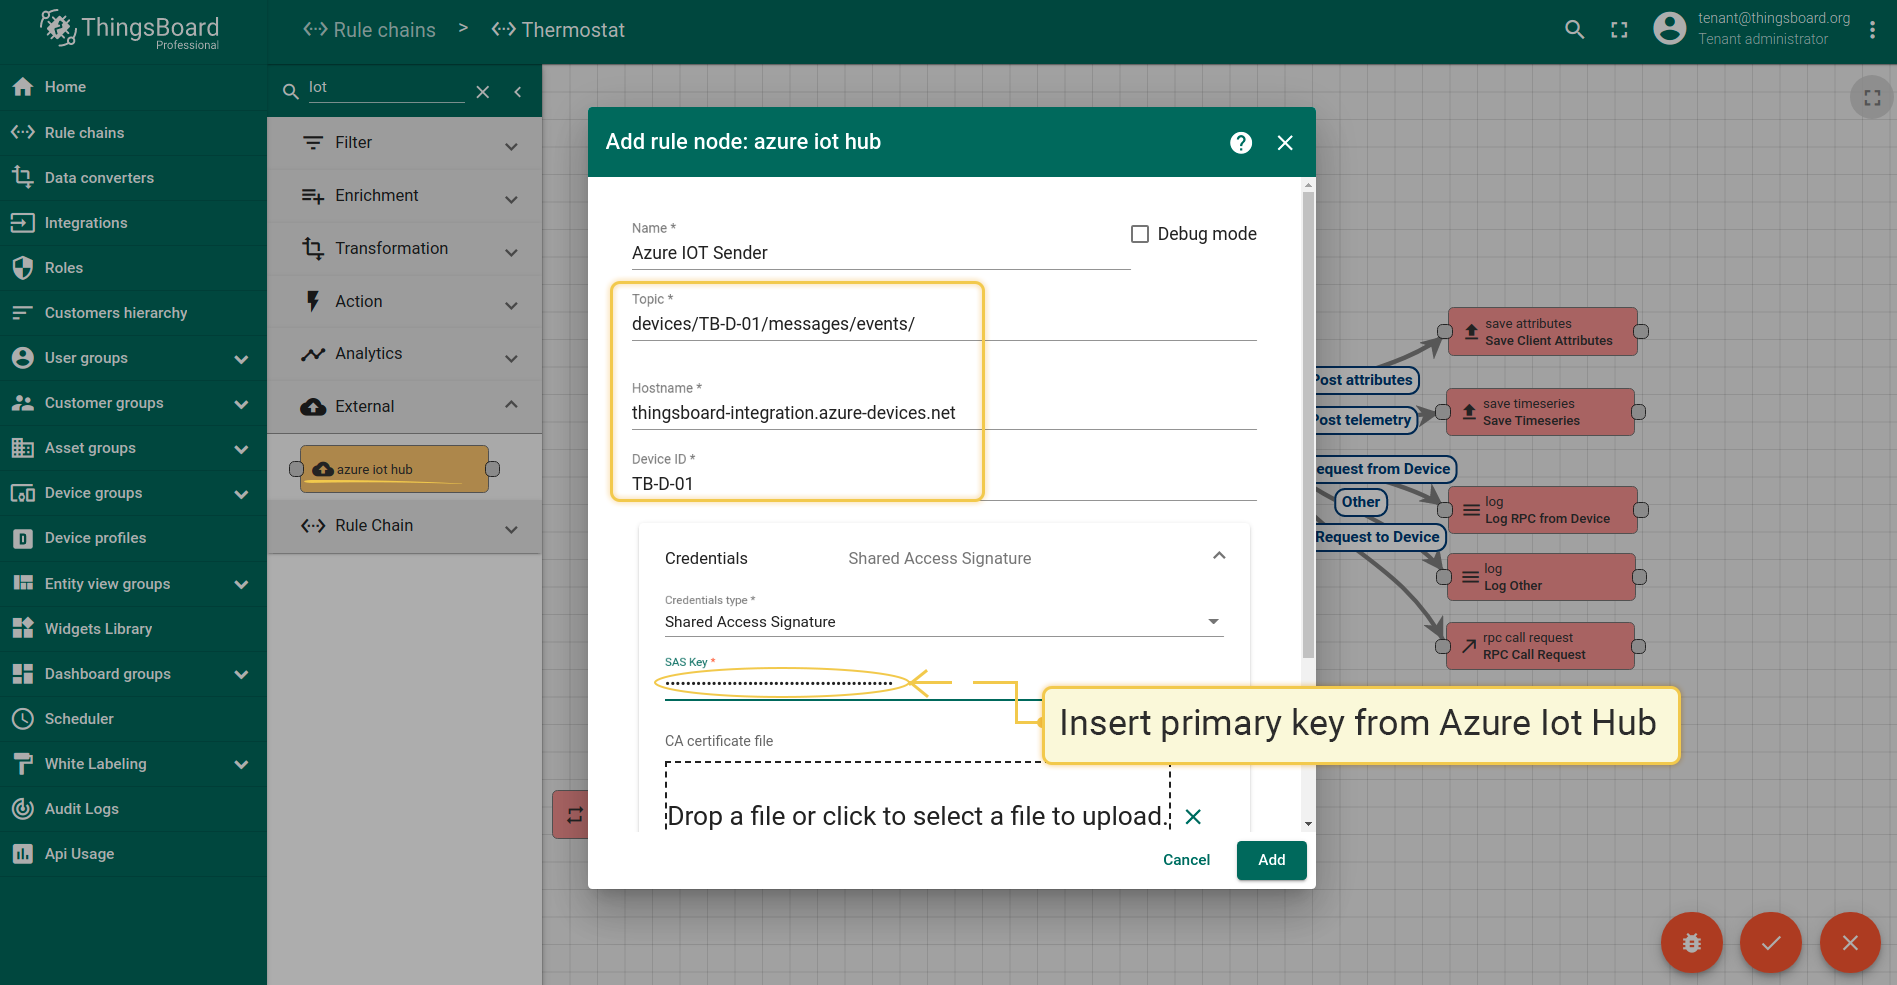Click the Add button
1897x985 pixels.
click(x=1272, y=860)
